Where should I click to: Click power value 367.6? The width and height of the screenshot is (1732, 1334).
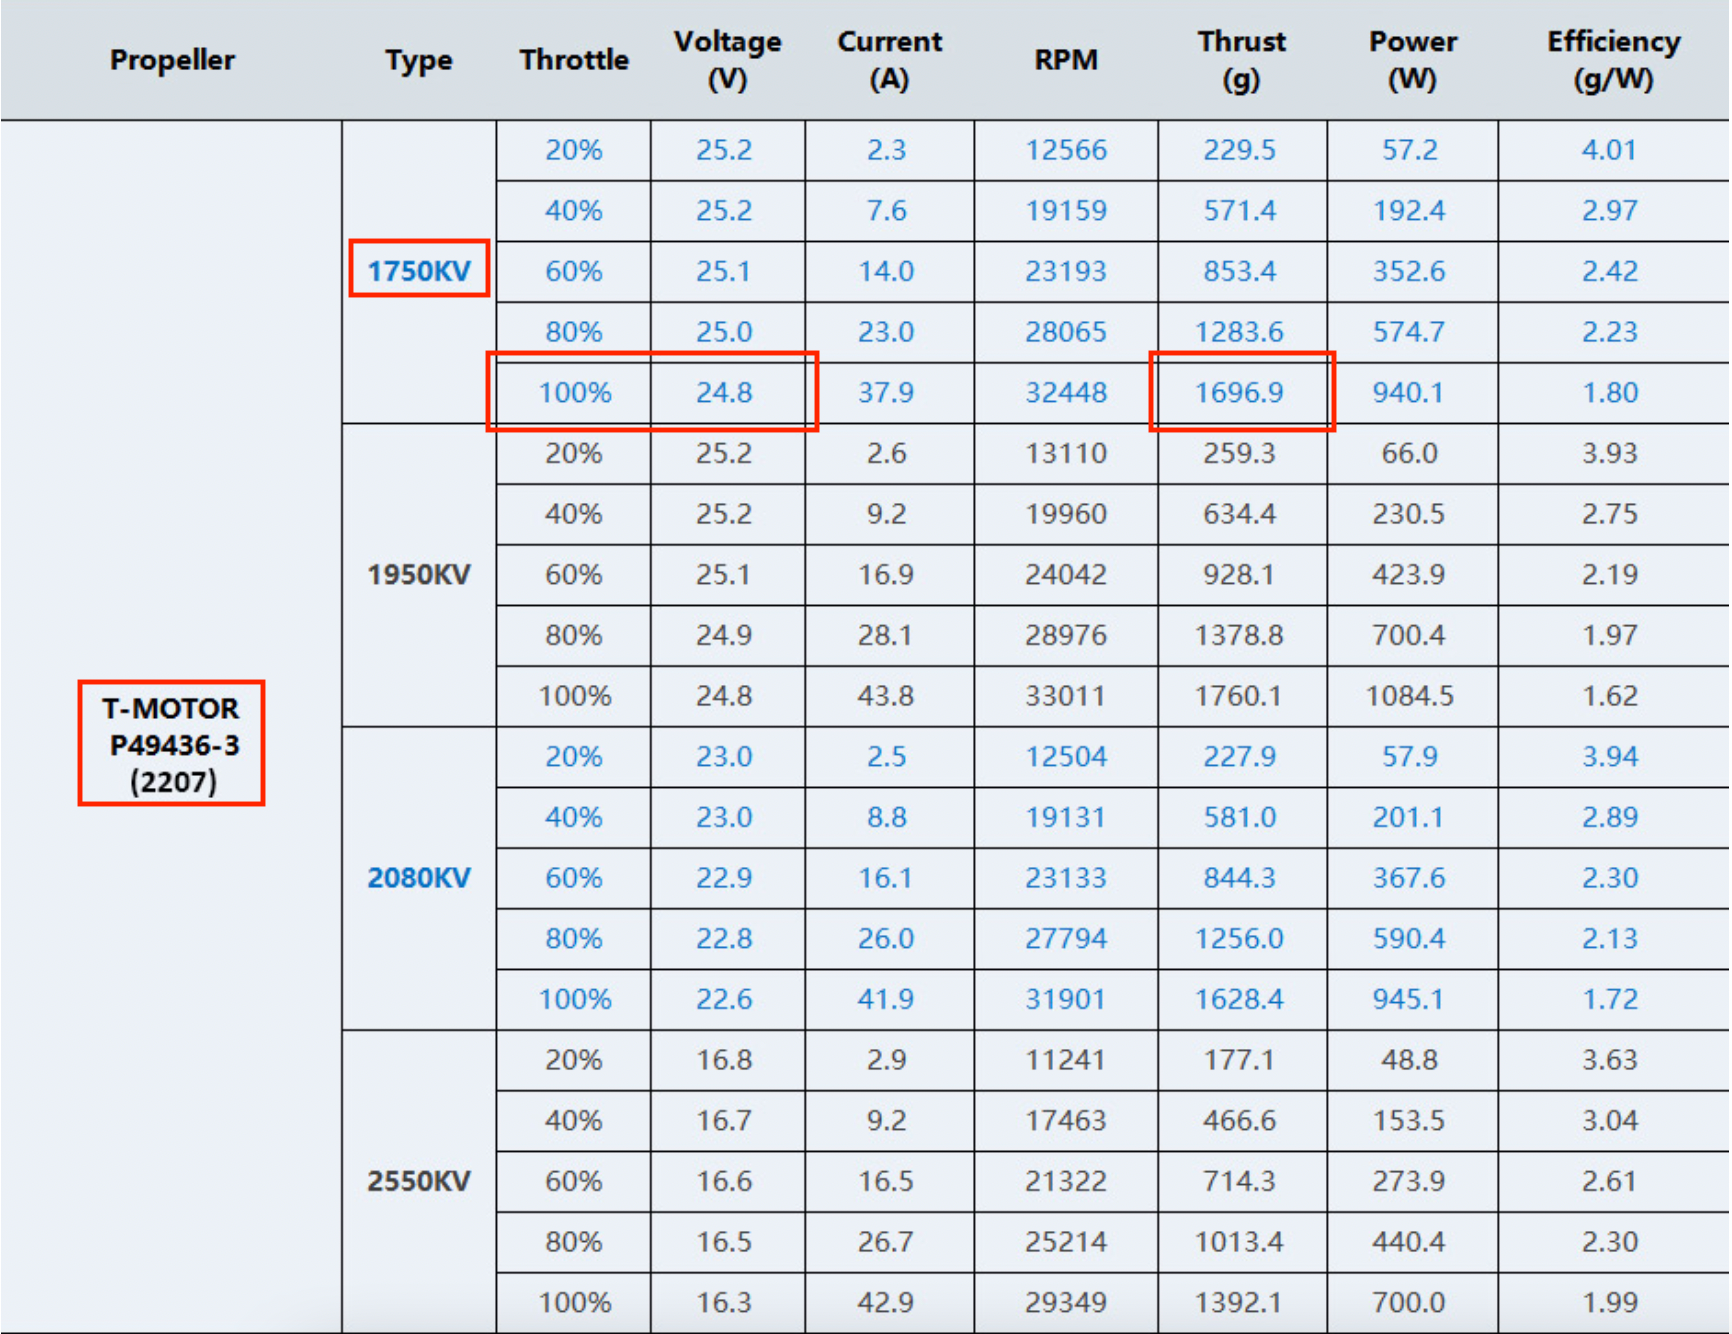1408,877
